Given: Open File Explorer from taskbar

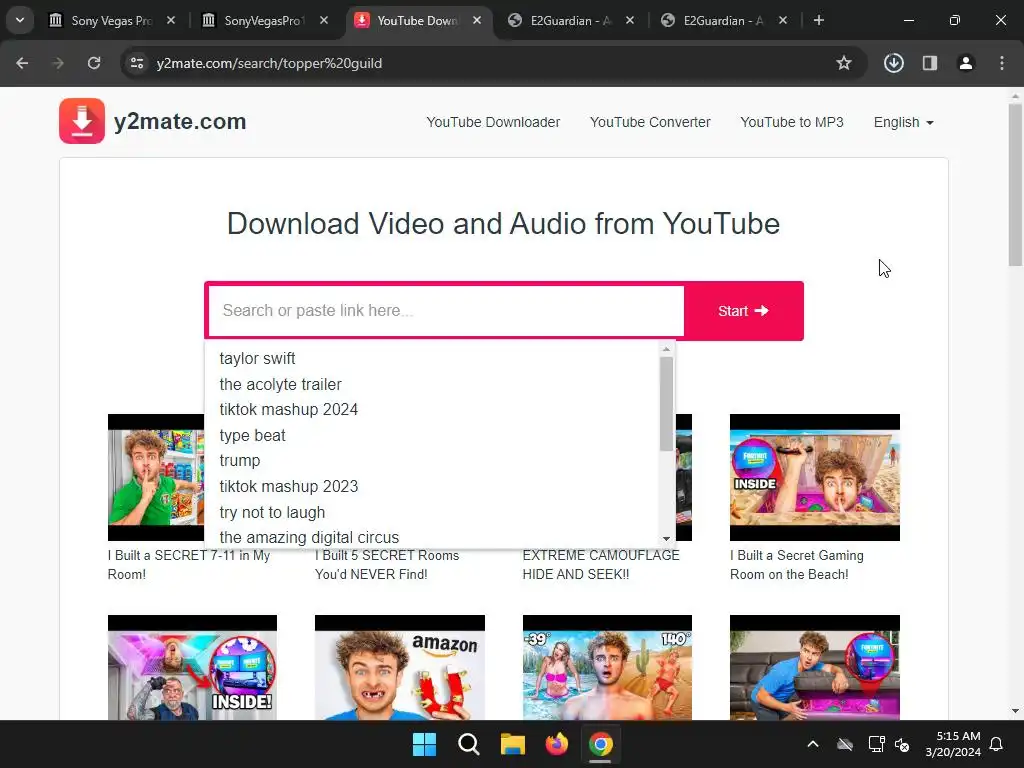Looking at the screenshot, I should point(513,744).
